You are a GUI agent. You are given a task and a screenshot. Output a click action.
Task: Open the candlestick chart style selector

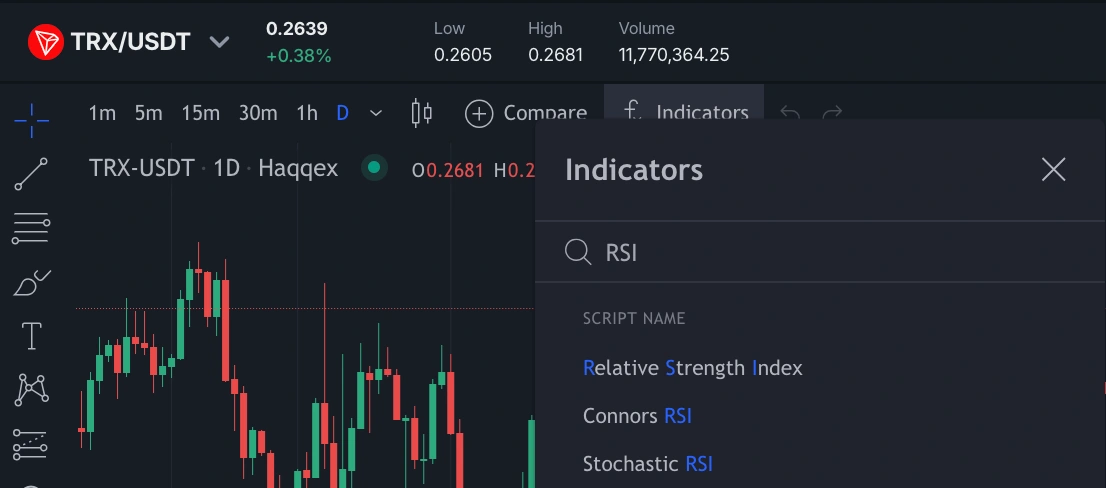422,113
